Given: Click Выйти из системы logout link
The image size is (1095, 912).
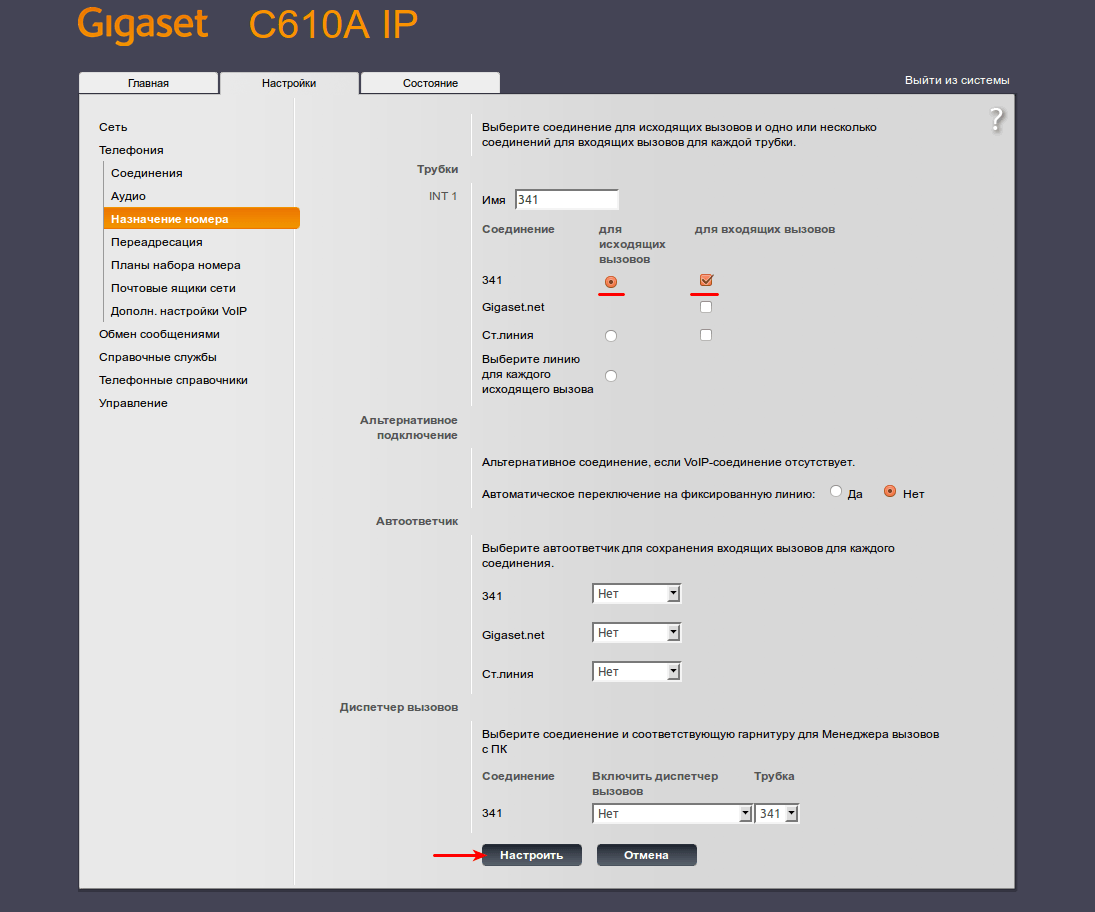Looking at the screenshot, I should 957,80.
